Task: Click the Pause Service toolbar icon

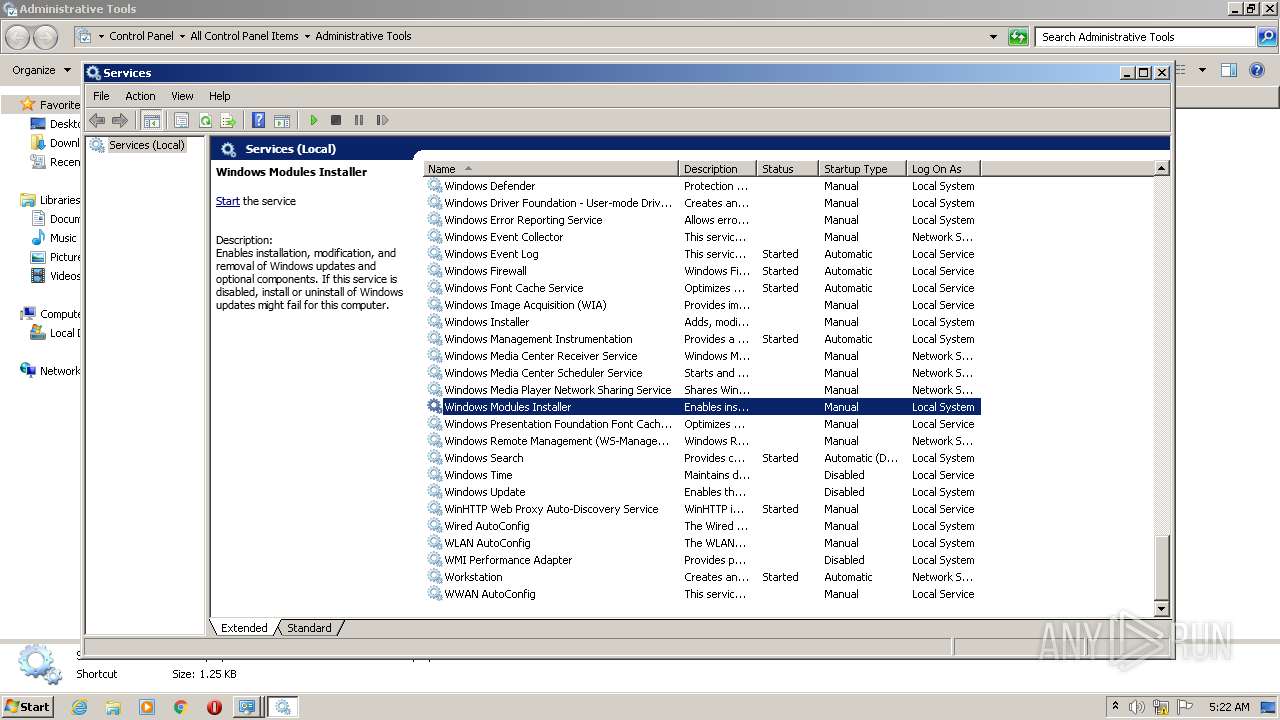Action: [359, 120]
